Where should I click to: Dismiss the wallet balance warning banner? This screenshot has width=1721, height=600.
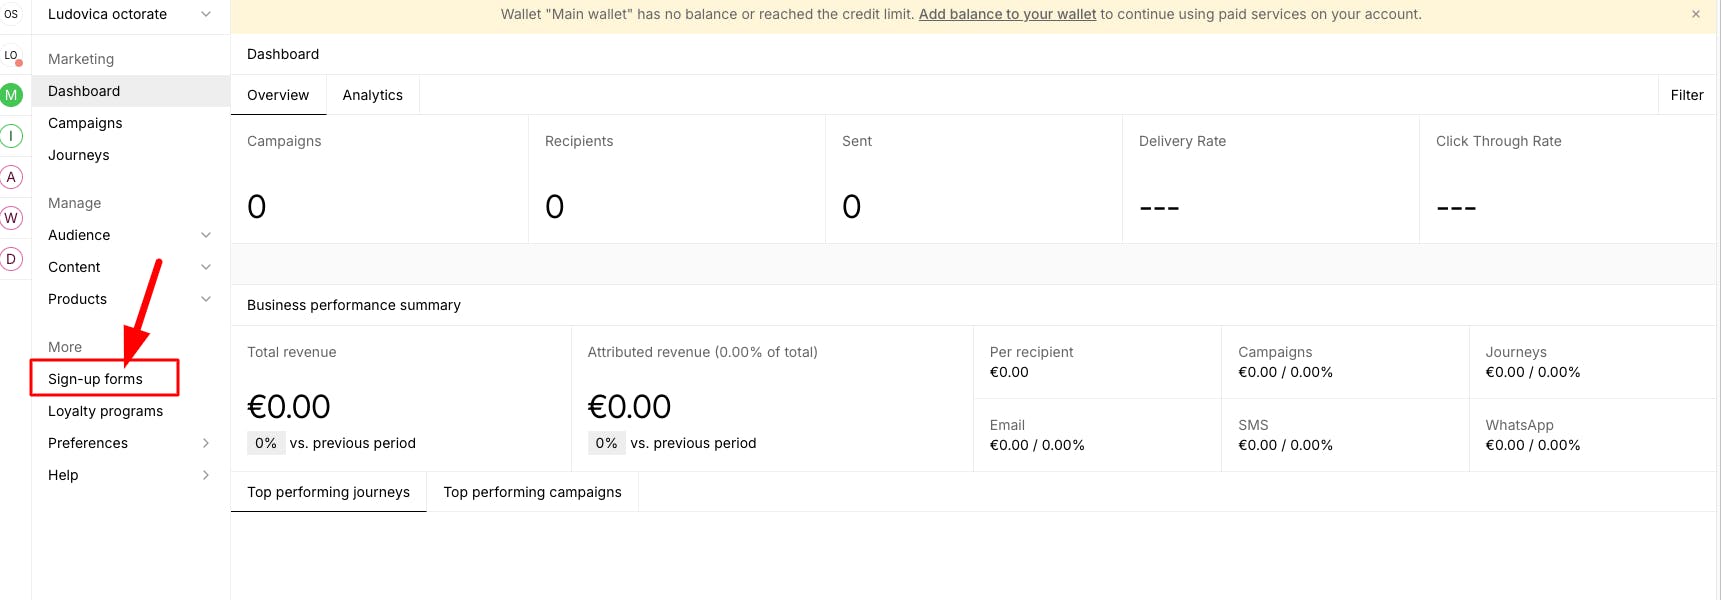coord(1696,14)
